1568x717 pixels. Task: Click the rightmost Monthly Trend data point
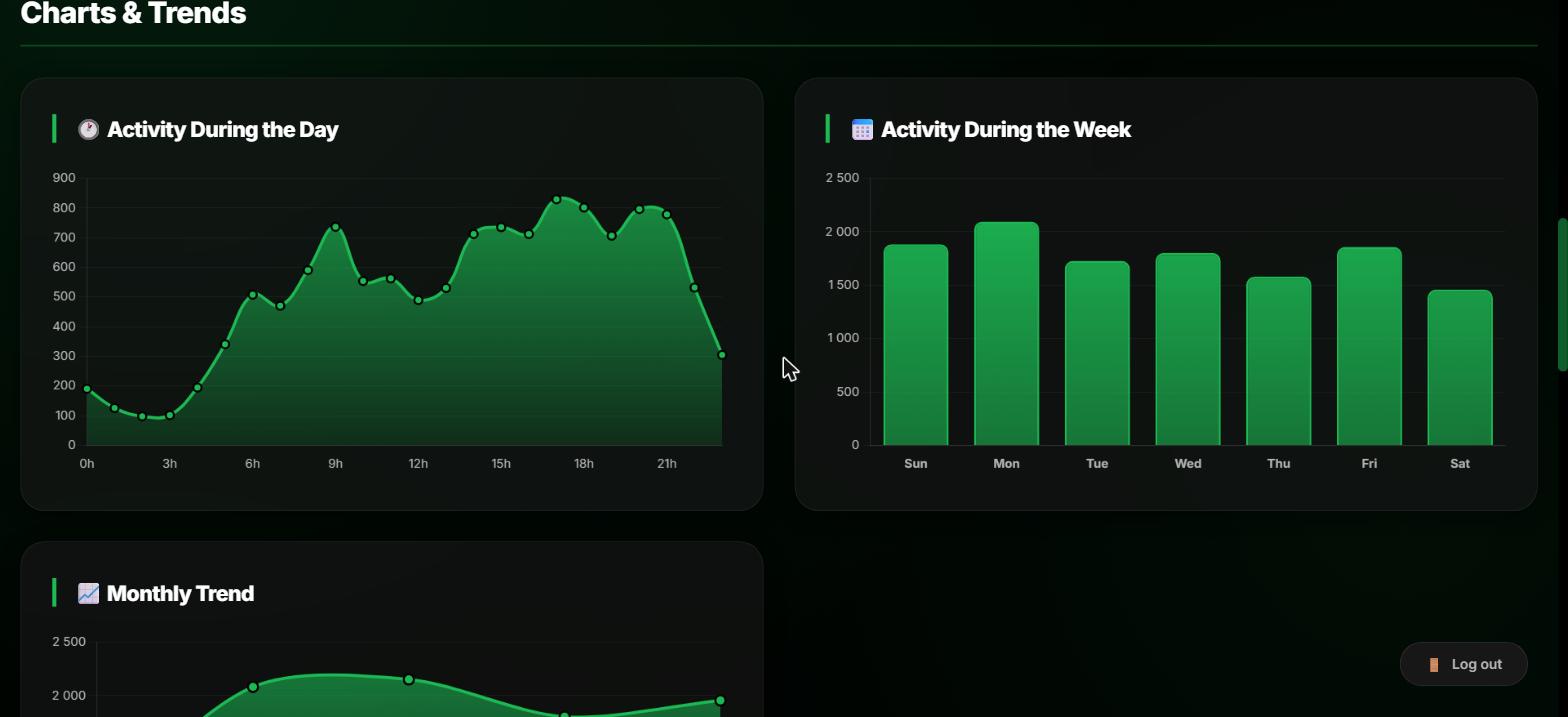click(x=720, y=701)
